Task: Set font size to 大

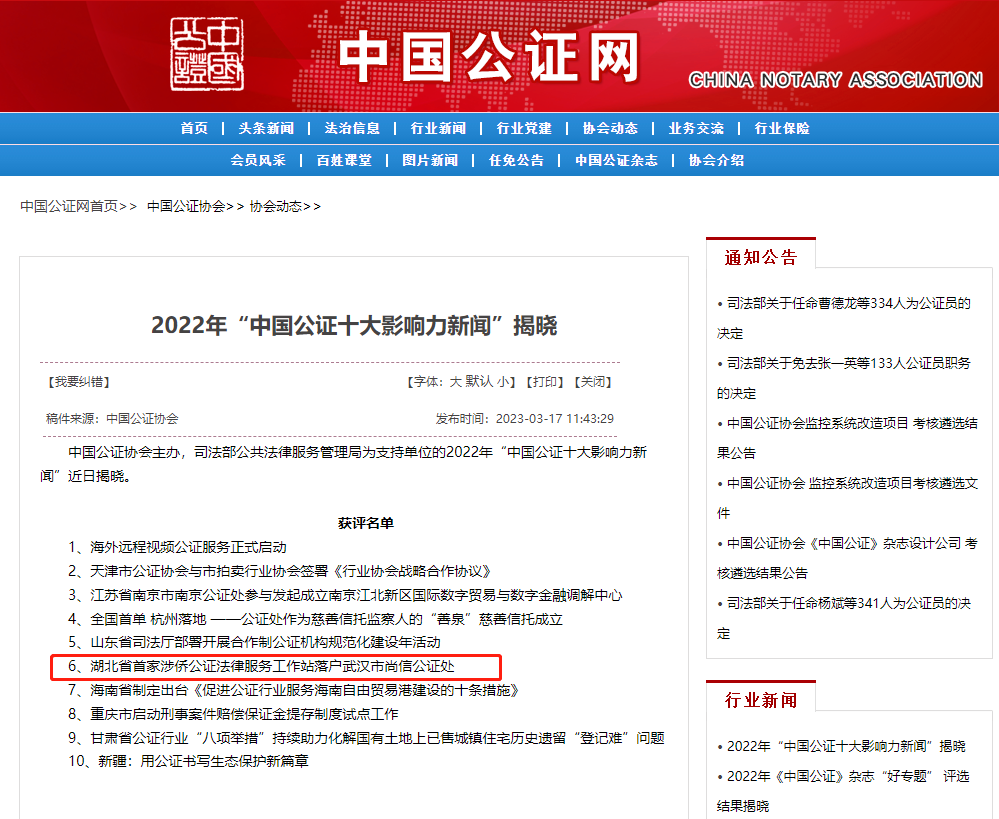Action: pos(456,382)
